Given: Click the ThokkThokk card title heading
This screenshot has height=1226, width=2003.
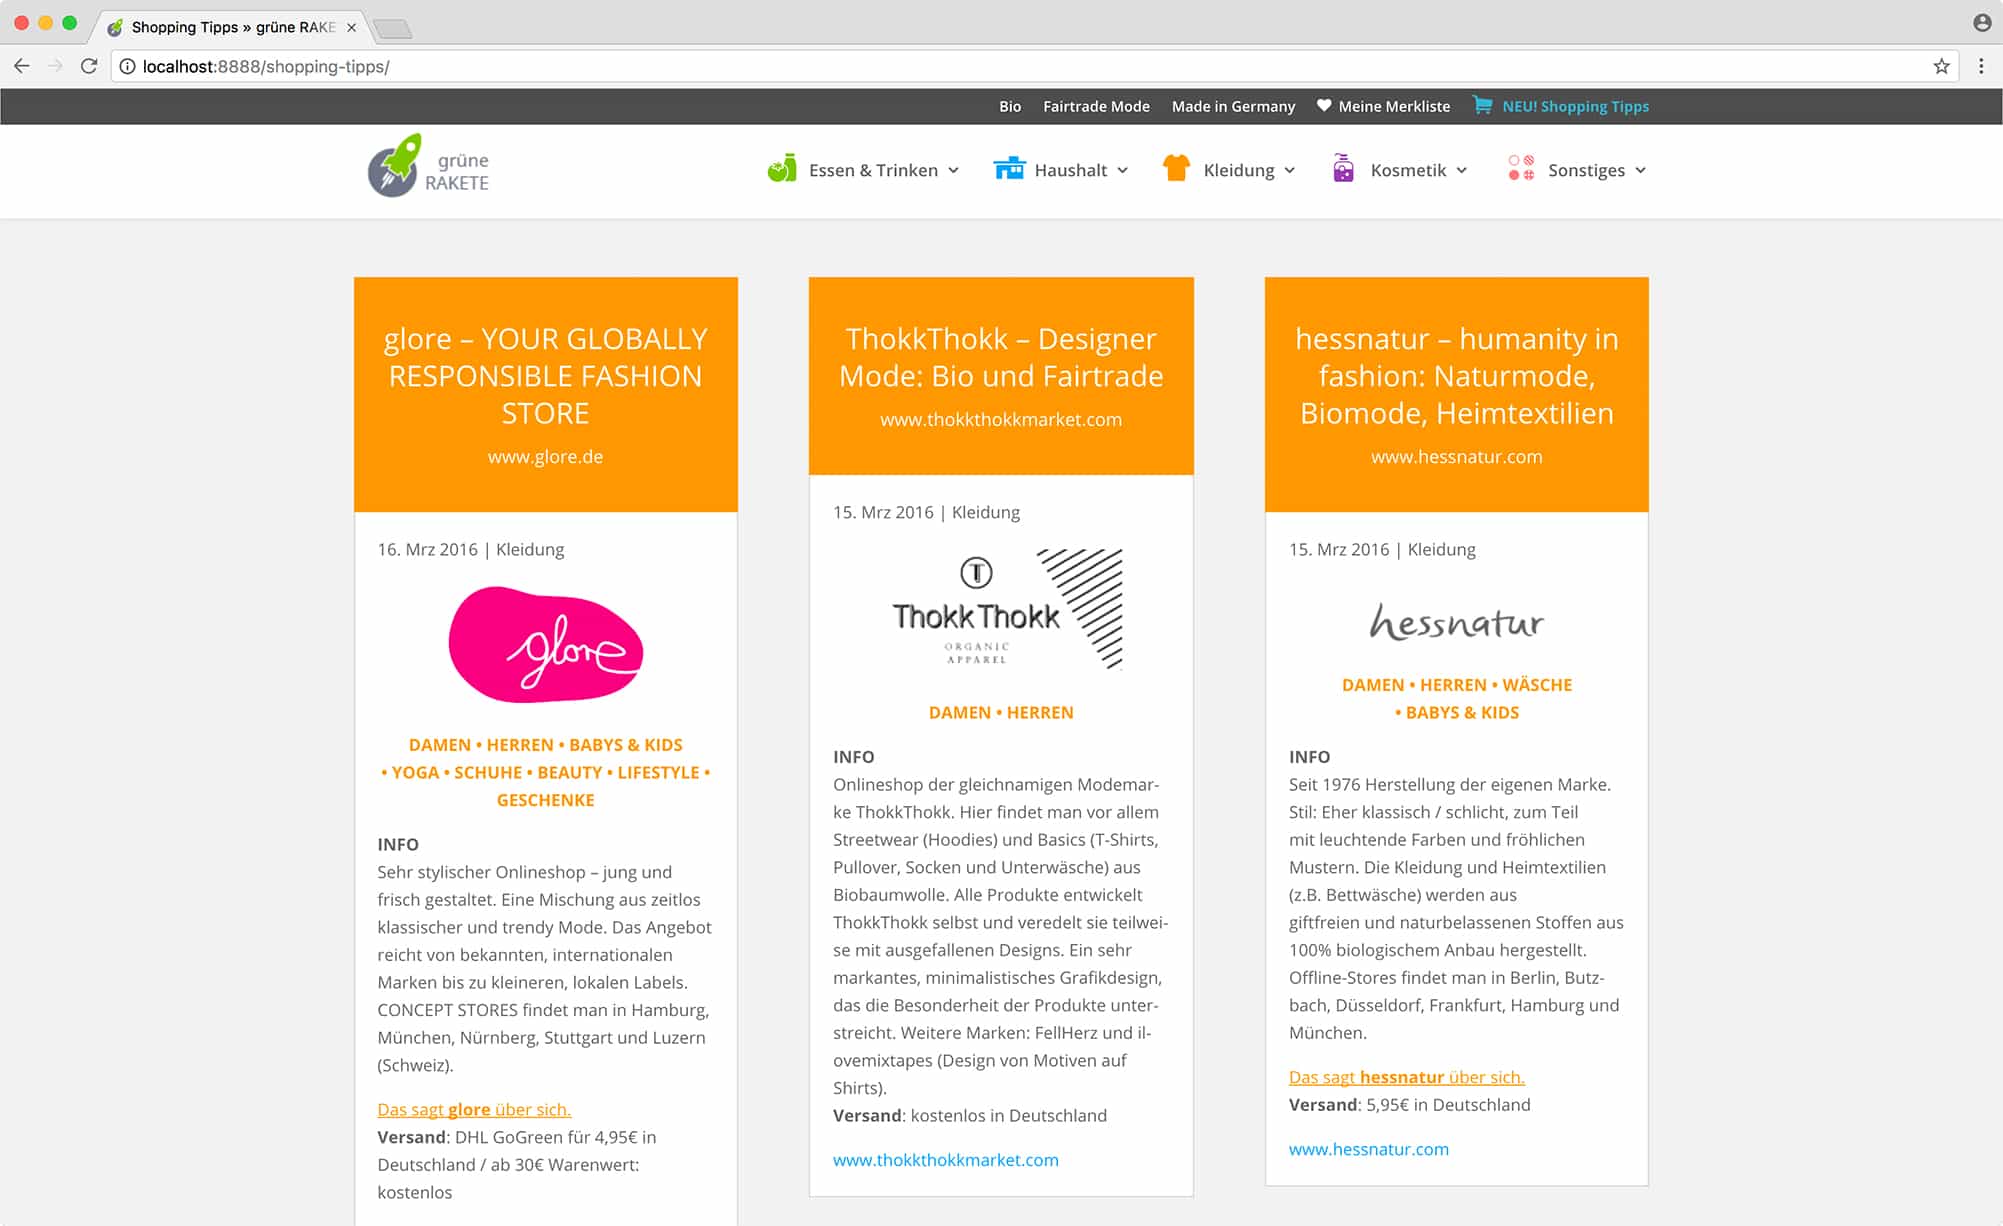Looking at the screenshot, I should point(1001,357).
